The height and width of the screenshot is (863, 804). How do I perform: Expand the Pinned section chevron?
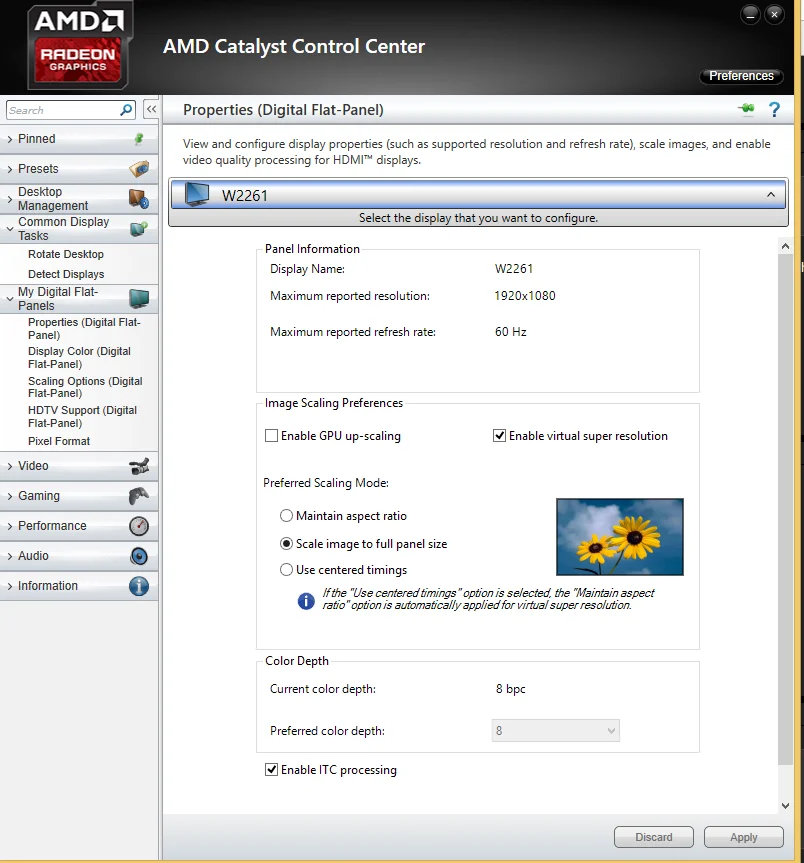[x=10, y=139]
